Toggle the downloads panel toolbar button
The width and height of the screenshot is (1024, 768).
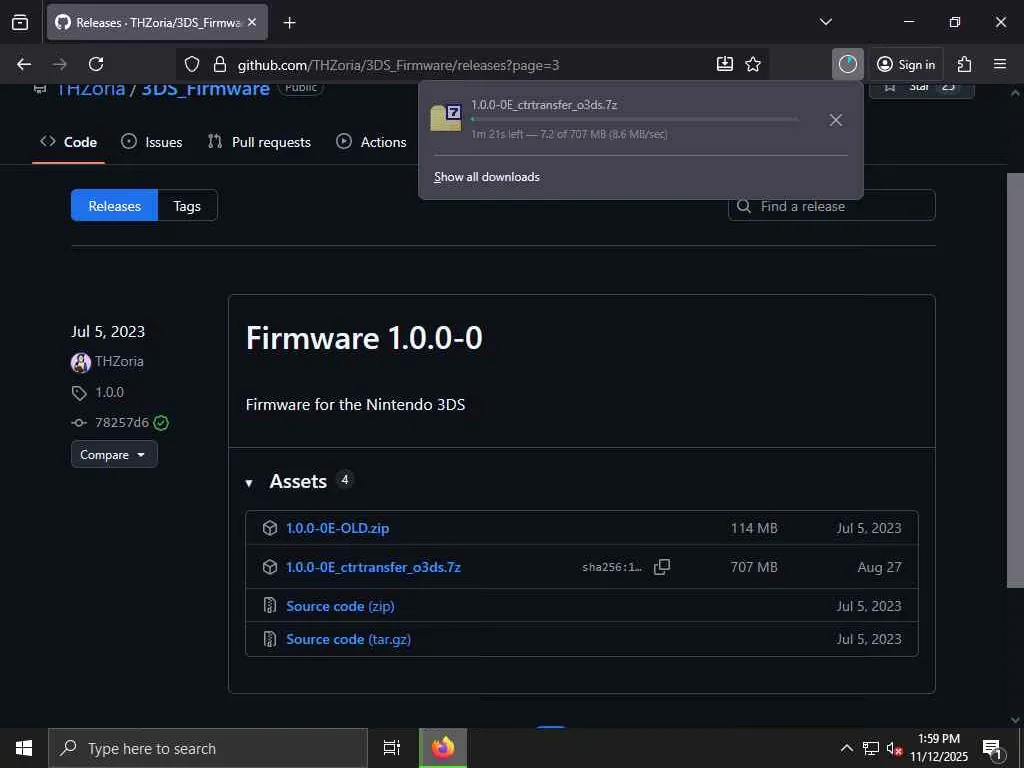click(848, 64)
